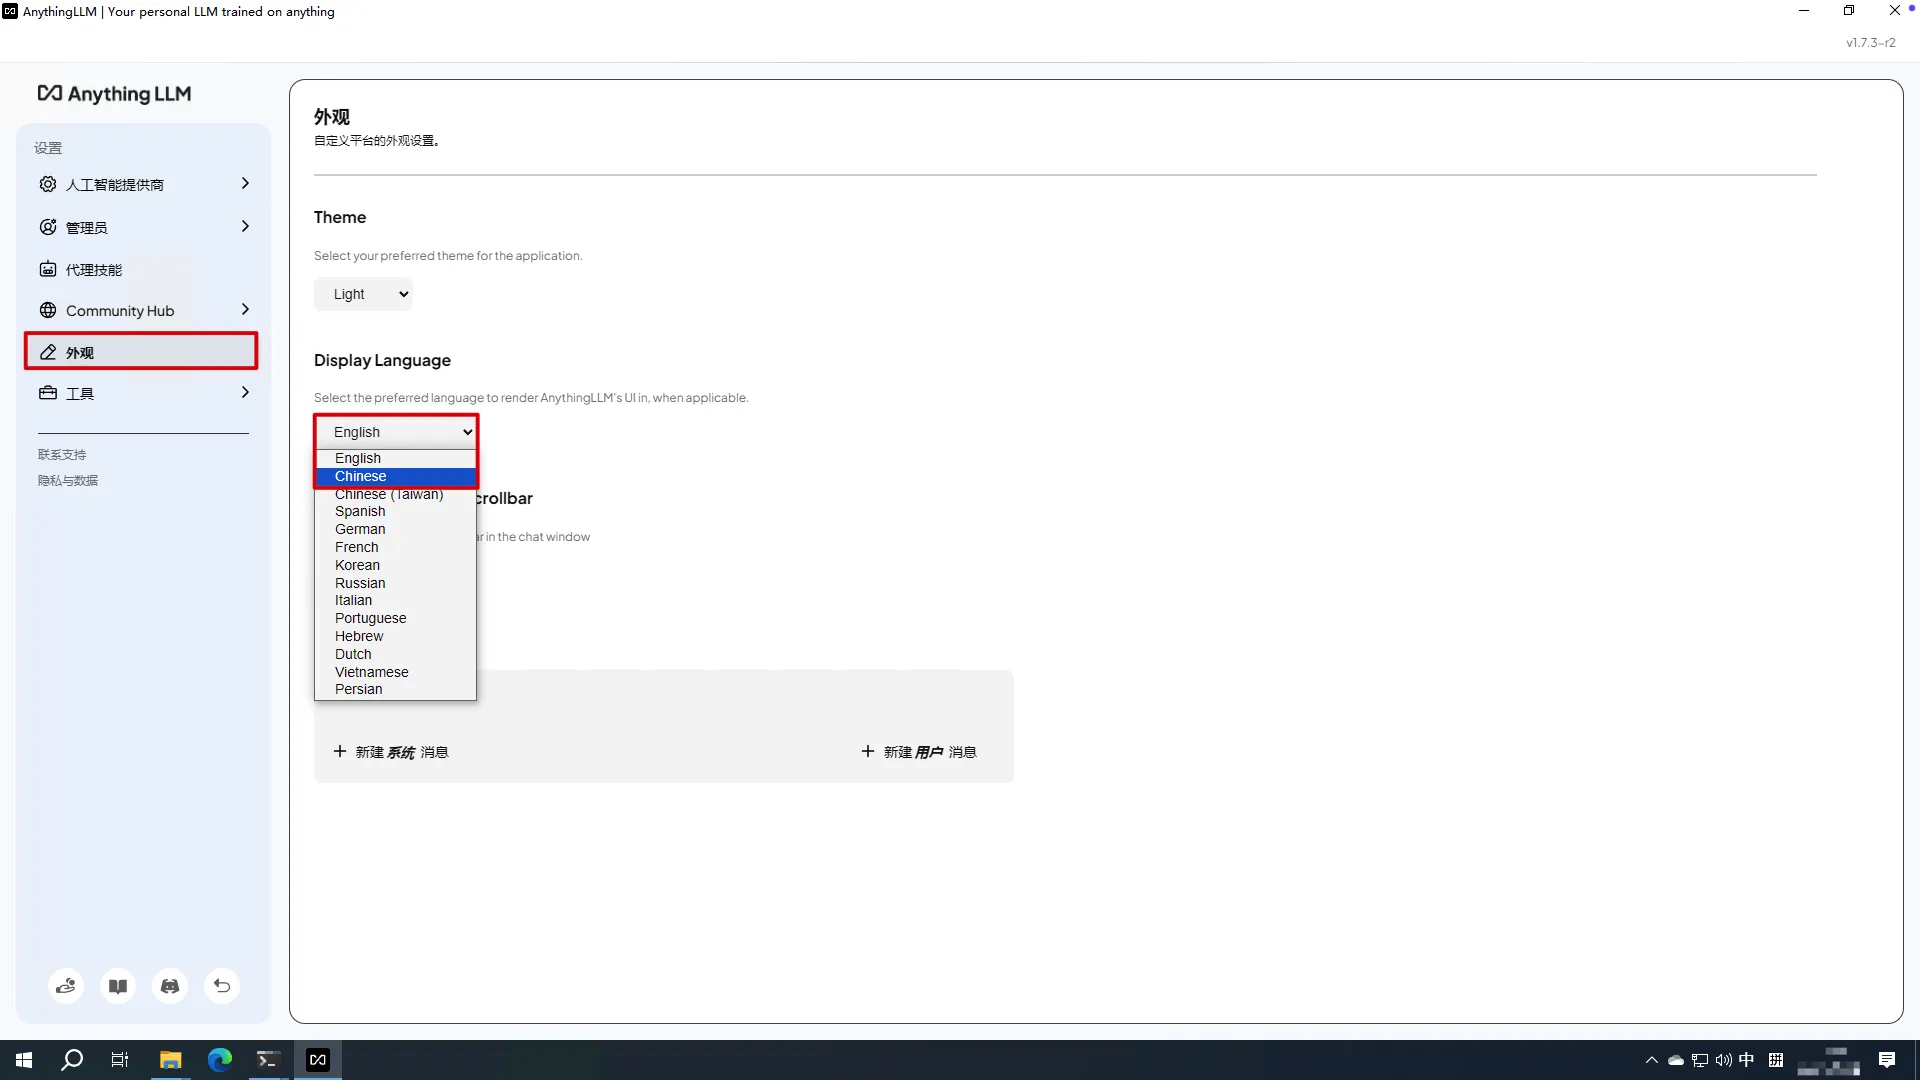
Task: Open the Windows notification center
Action: (1887, 1060)
